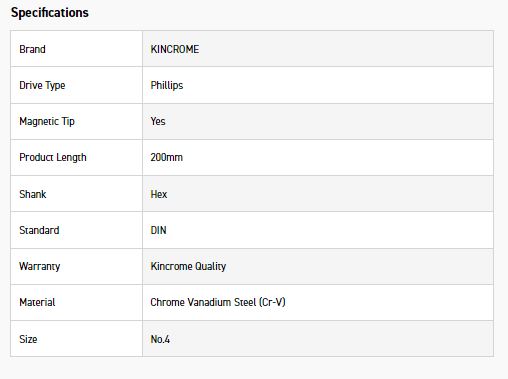Click the DIN standard value

pyautogui.click(x=158, y=230)
